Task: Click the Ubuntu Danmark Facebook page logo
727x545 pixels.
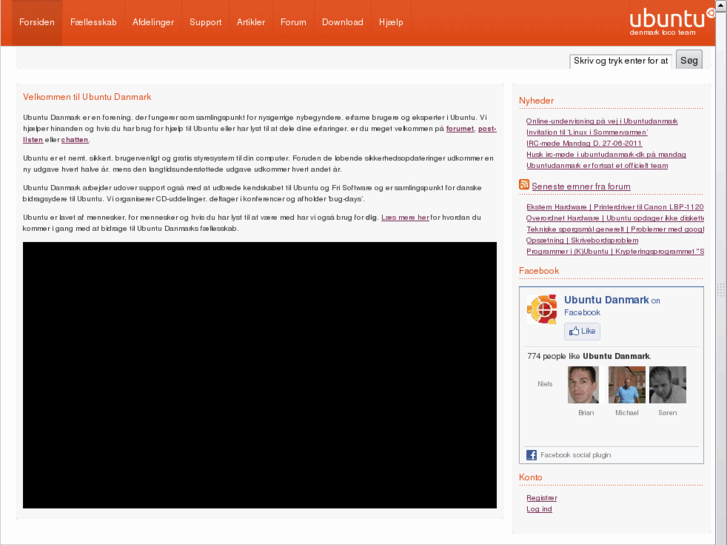Action: pyautogui.click(x=542, y=308)
